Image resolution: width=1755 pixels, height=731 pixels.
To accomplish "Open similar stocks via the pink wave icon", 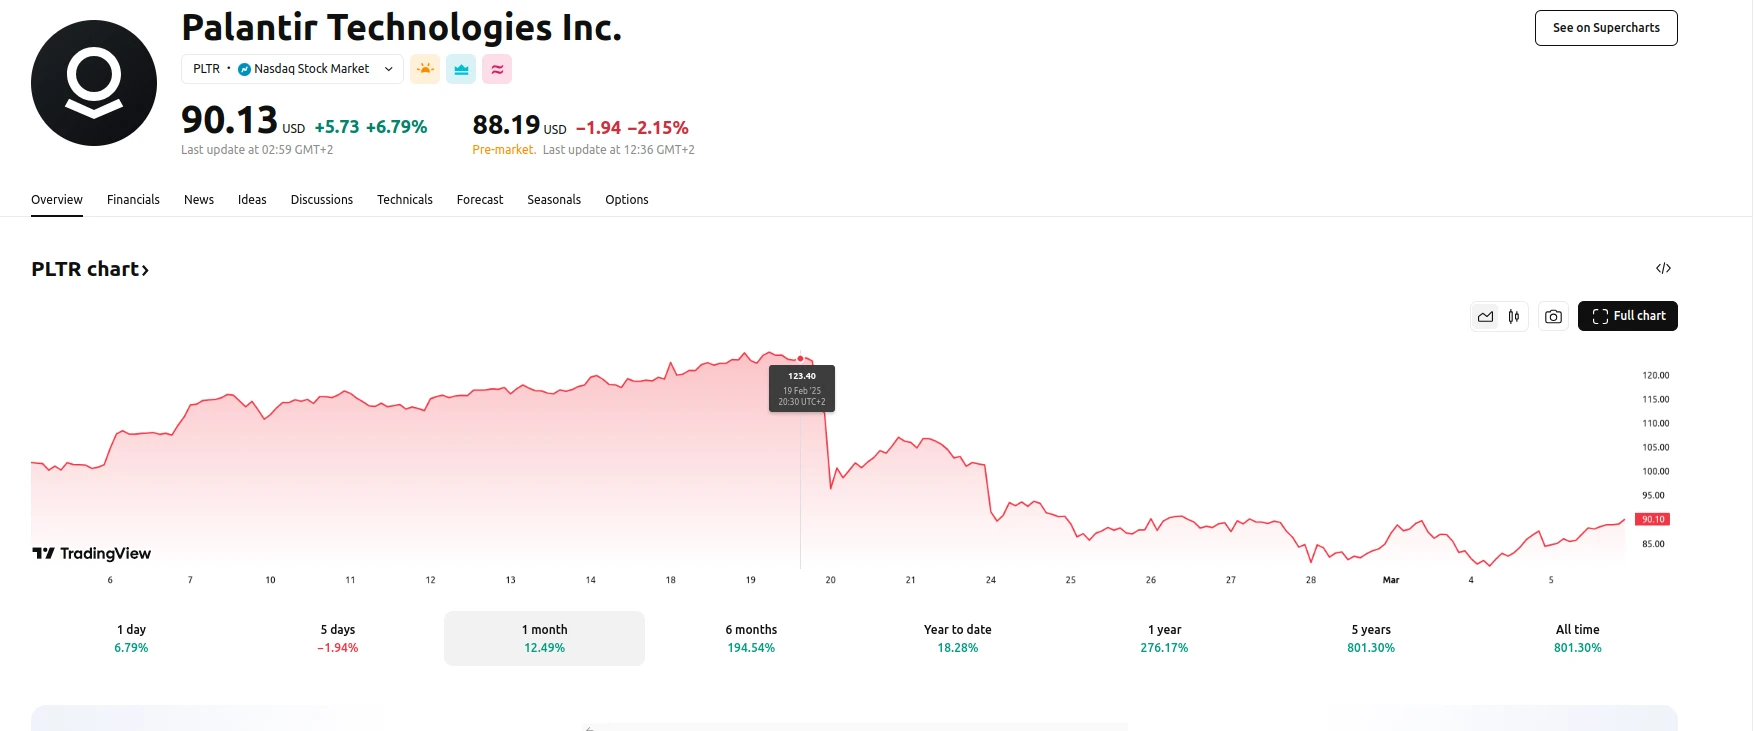I will 496,68.
